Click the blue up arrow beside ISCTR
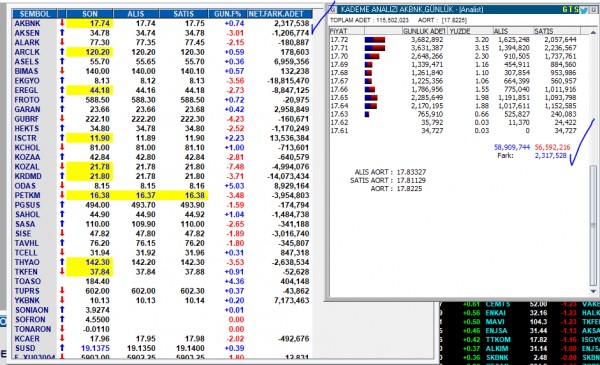 pos(62,138)
